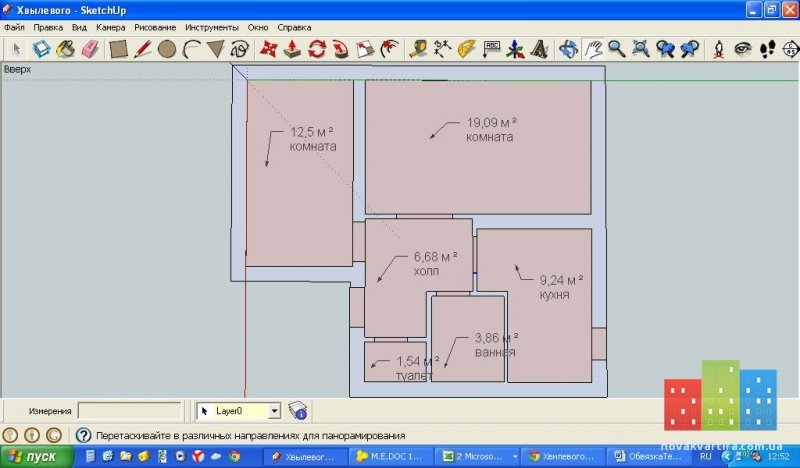Image resolution: width=800 pixels, height=468 pixels.
Task: Select the Scale tool
Action: [x=365, y=50]
